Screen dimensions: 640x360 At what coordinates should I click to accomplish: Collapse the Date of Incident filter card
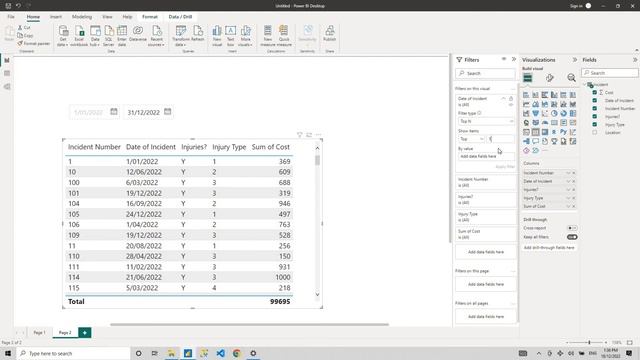pyautogui.click(x=503, y=99)
